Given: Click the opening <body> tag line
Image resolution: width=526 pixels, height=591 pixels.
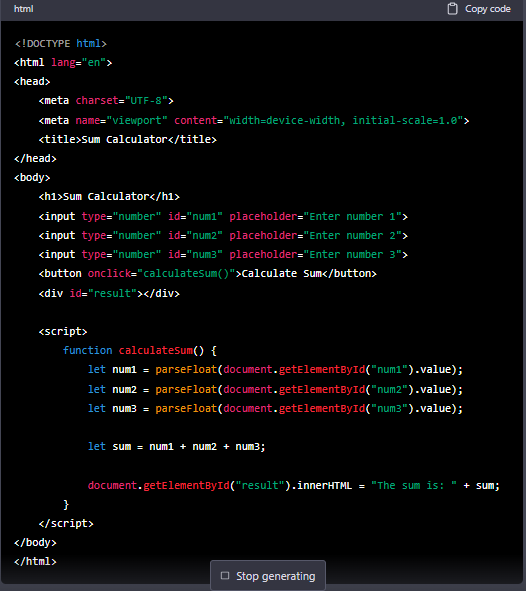Looking at the screenshot, I should 32,178.
